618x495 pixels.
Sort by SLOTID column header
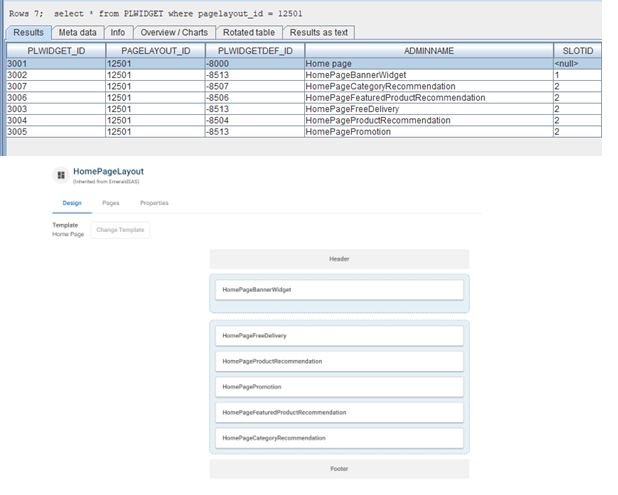(x=577, y=51)
